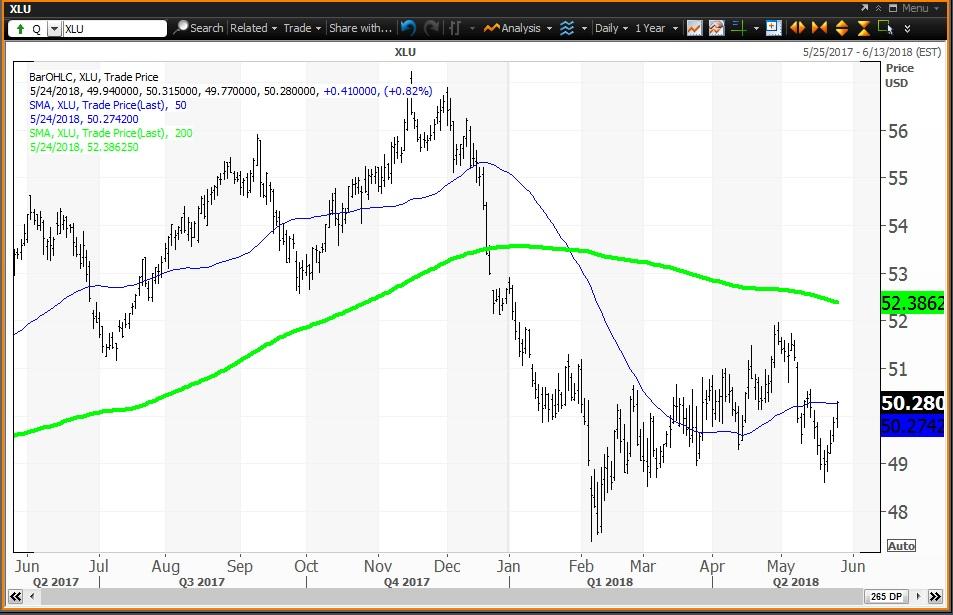Screen dimensions: 953x615
Task: Select the line chart style icon
Action: 694,27
